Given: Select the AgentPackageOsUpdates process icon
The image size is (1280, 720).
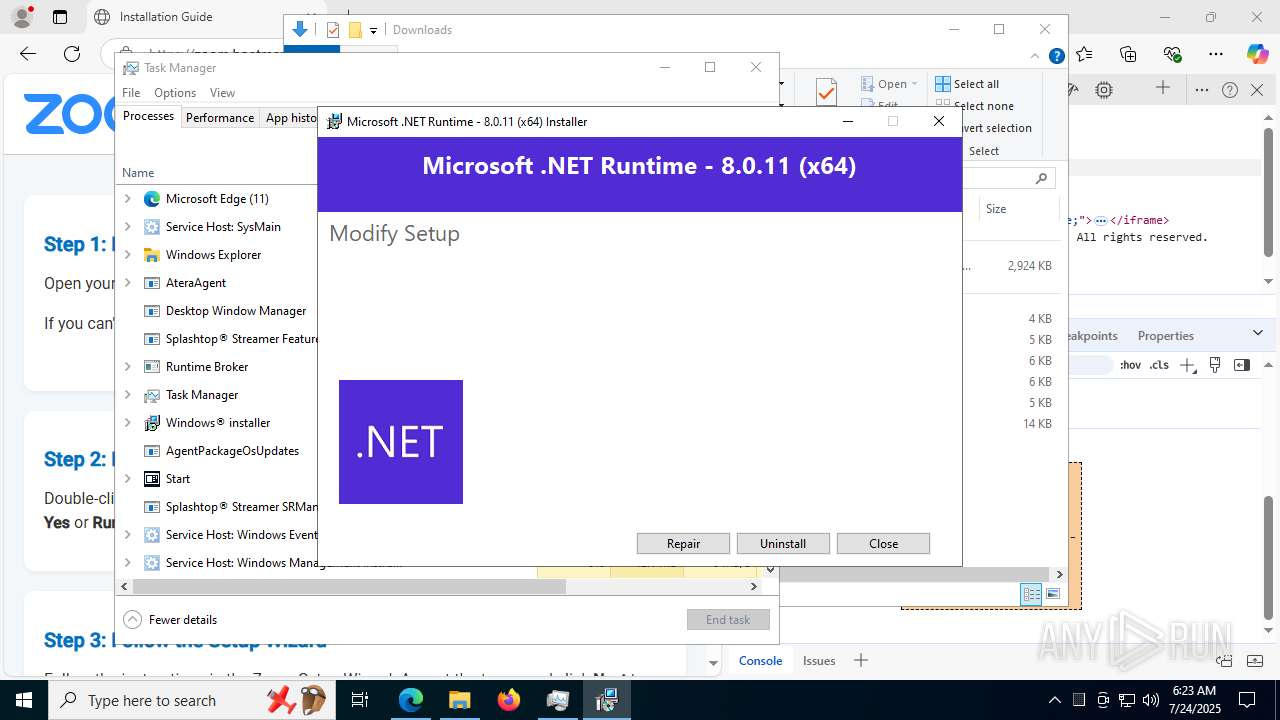Looking at the screenshot, I should tap(152, 451).
